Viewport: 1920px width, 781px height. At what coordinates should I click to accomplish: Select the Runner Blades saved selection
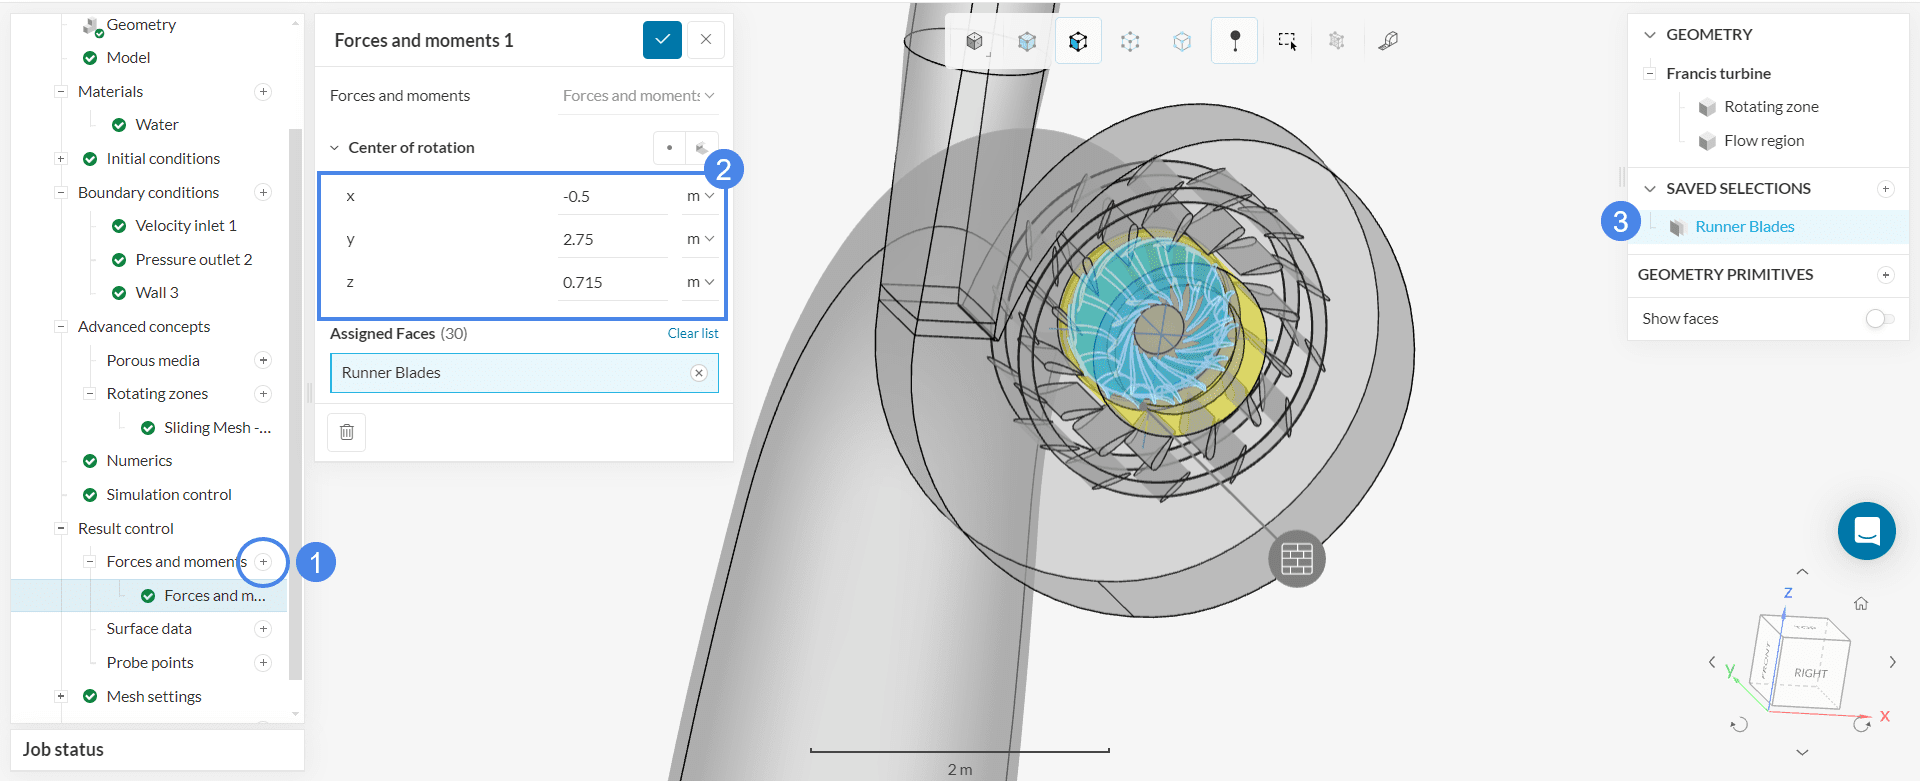pyautogui.click(x=1744, y=227)
